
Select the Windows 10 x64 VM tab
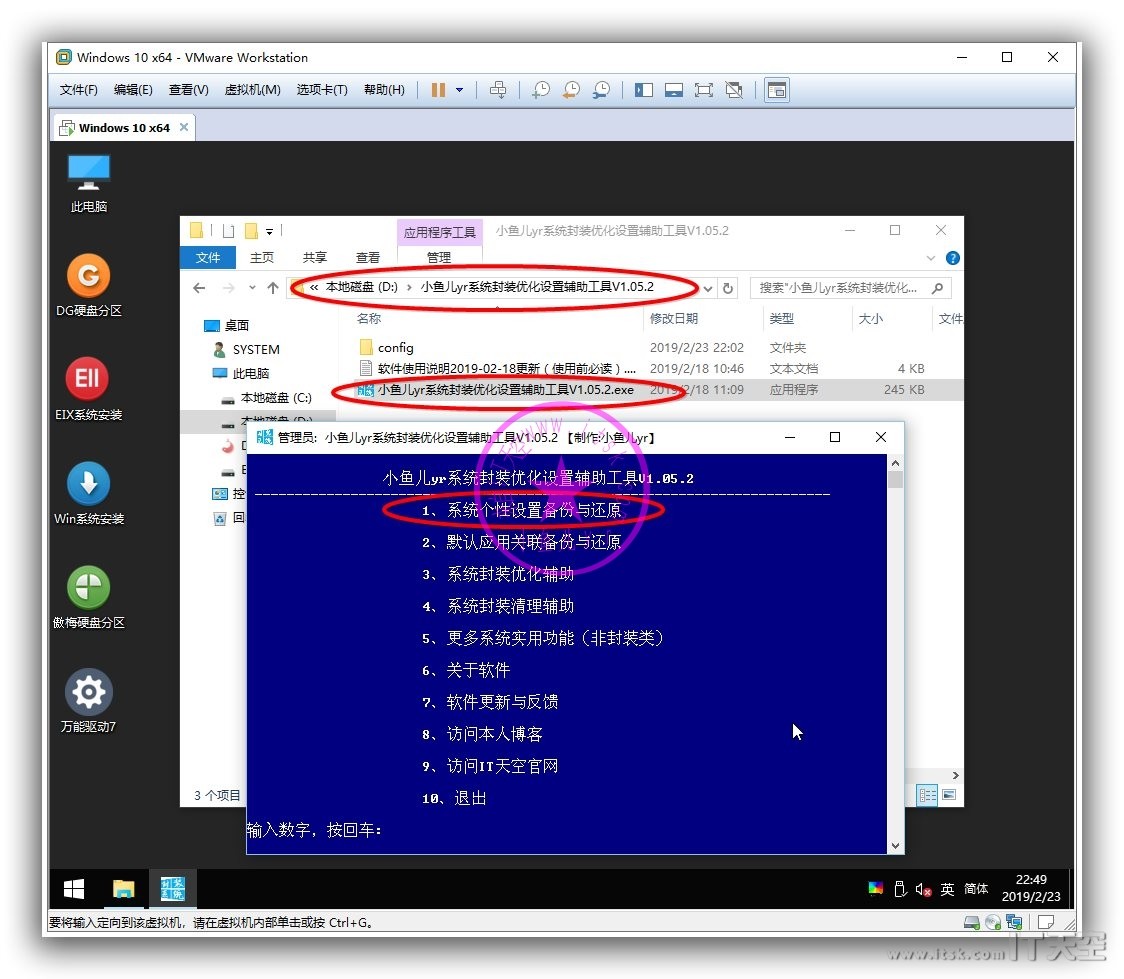point(124,128)
